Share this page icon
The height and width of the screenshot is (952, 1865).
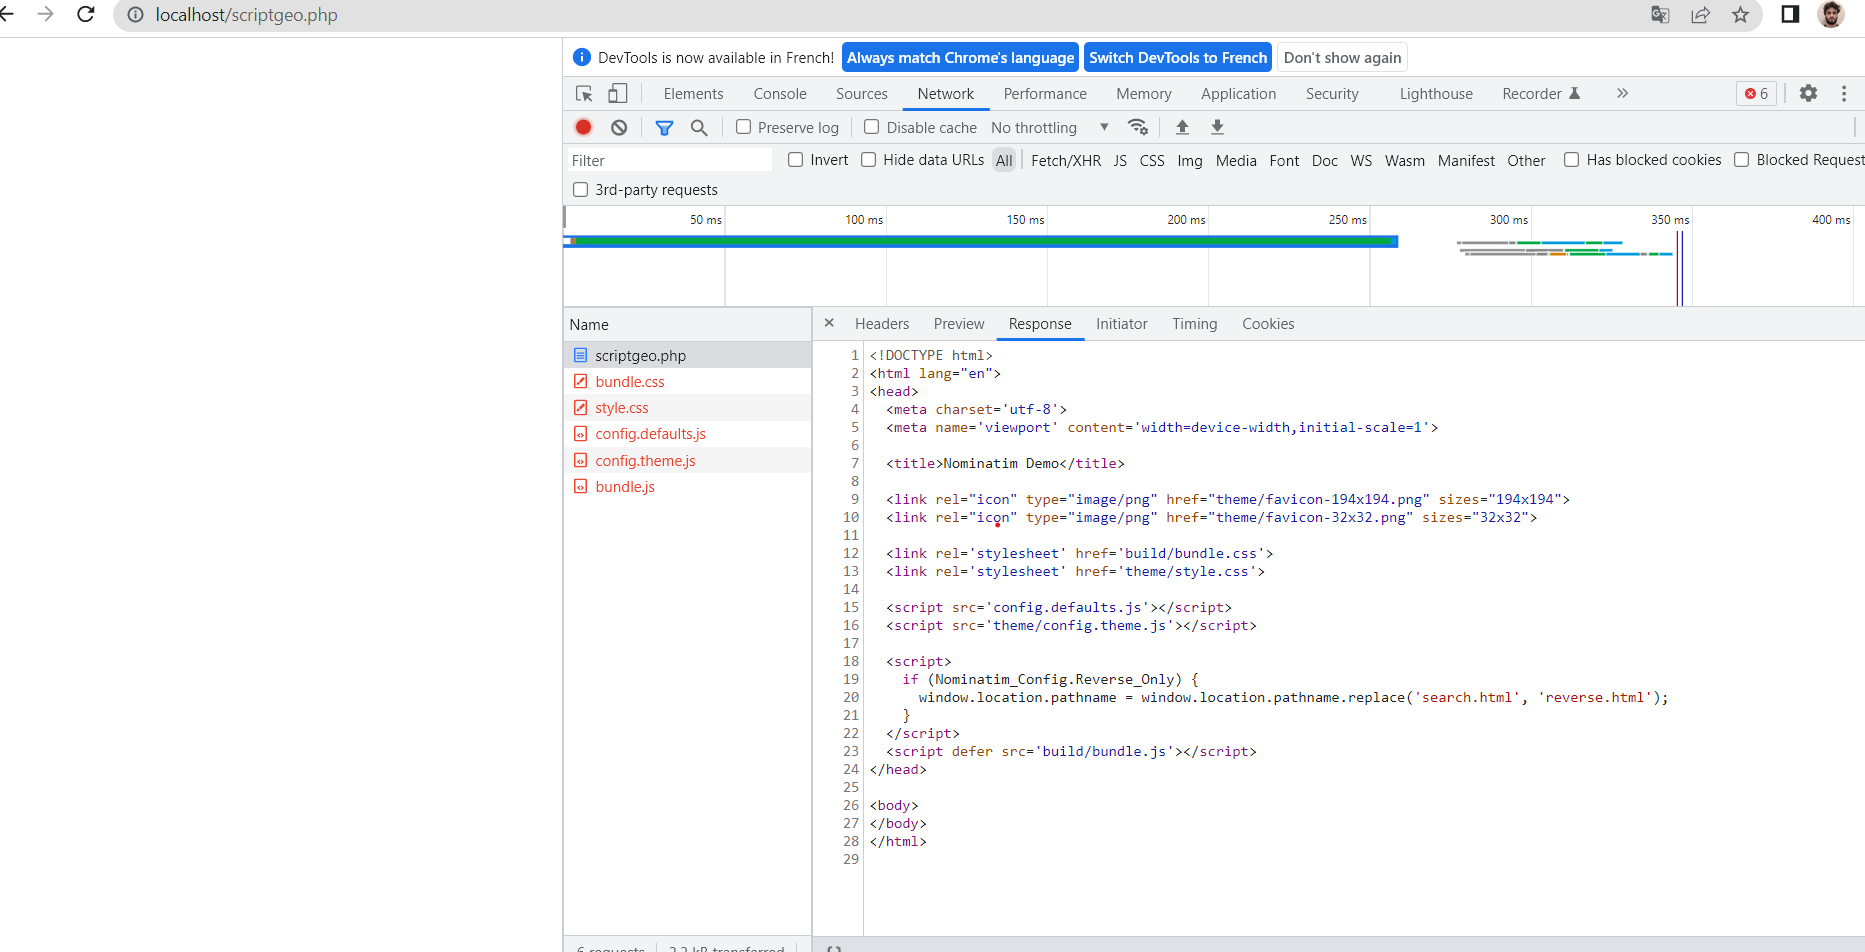pos(1700,14)
